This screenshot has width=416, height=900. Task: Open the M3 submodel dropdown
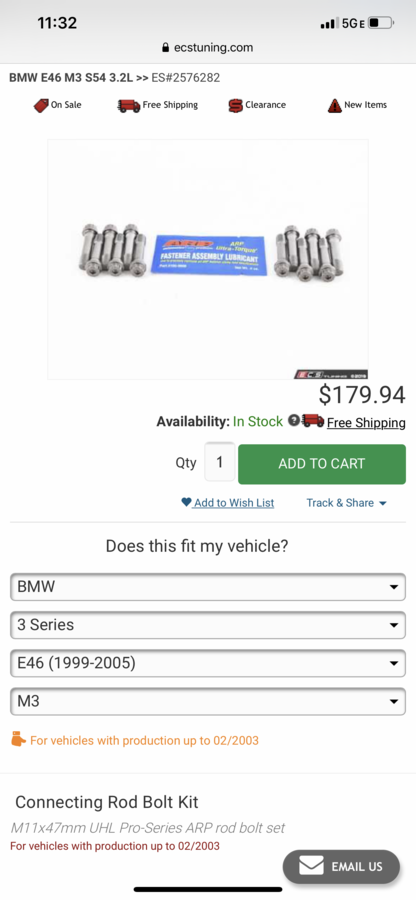[208, 701]
